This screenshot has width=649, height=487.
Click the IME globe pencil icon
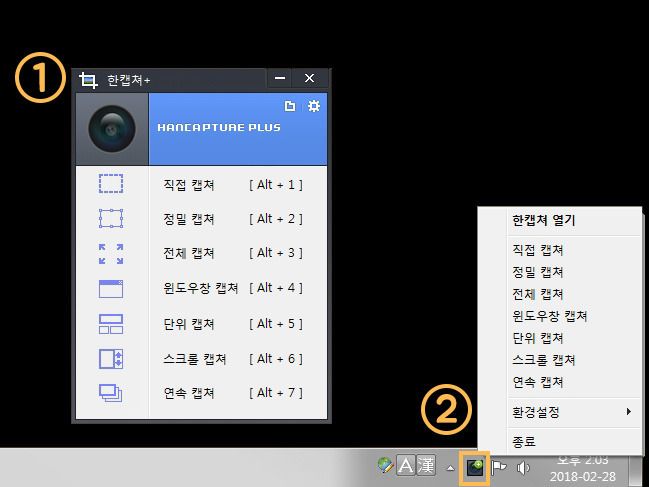(x=385, y=465)
